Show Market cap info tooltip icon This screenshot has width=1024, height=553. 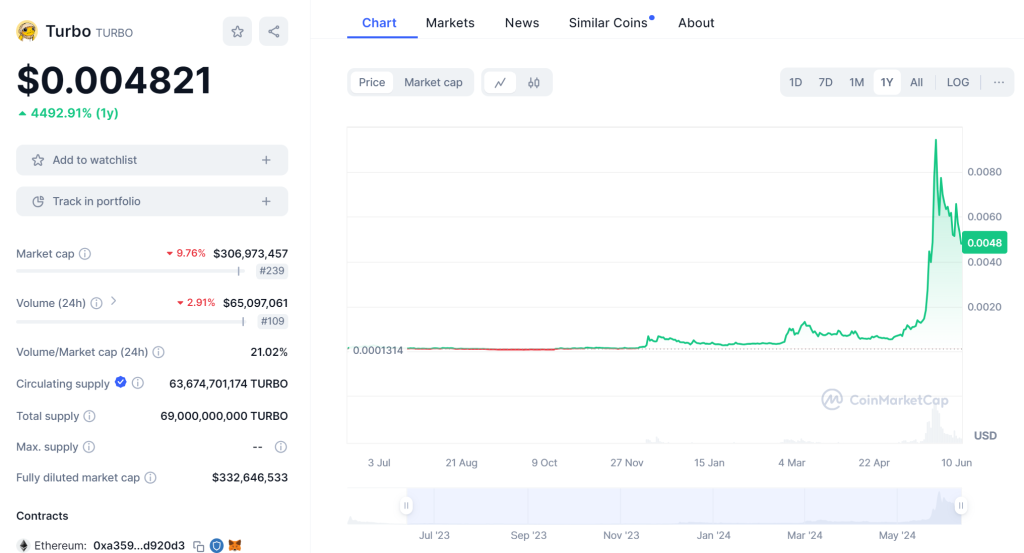point(85,254)
